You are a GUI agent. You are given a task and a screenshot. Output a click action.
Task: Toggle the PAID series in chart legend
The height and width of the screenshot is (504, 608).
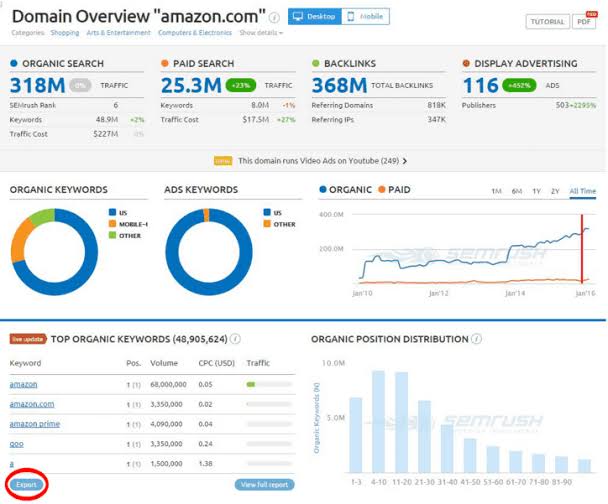click(x=394, y=190)
